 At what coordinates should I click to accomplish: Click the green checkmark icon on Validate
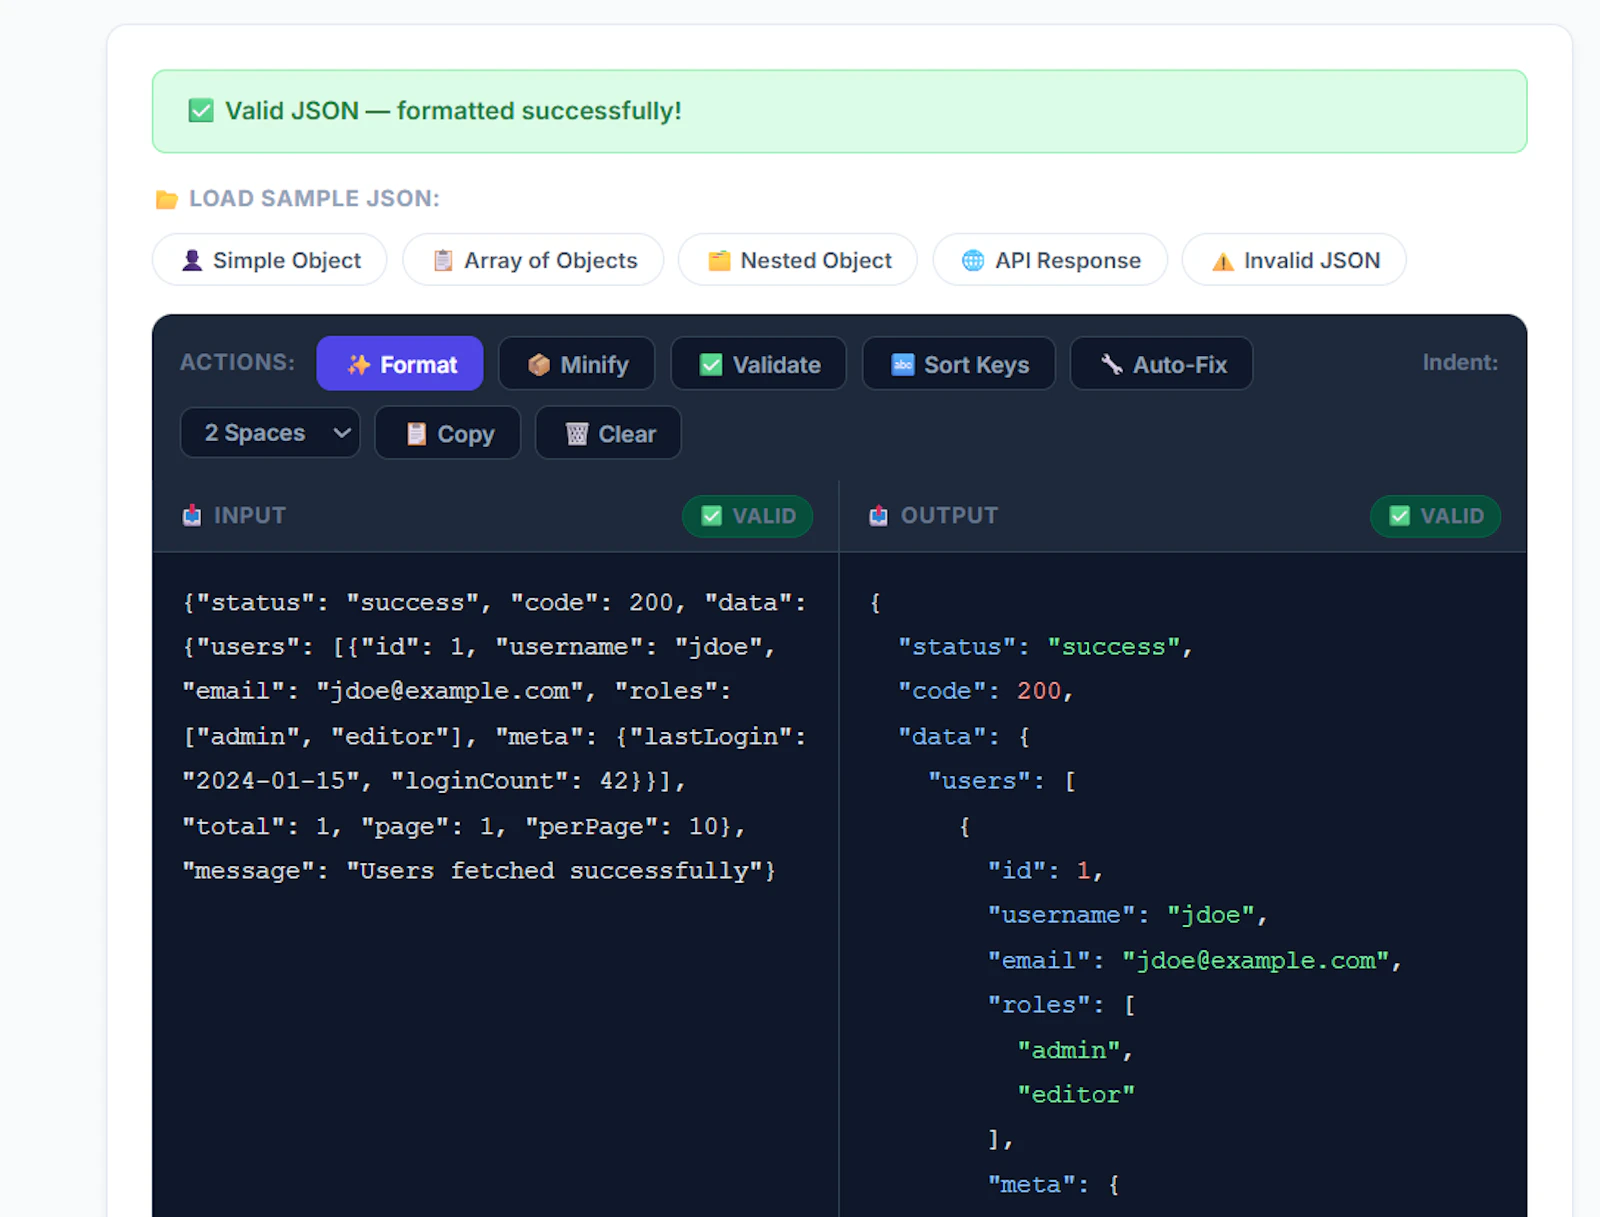coord(711,365)
